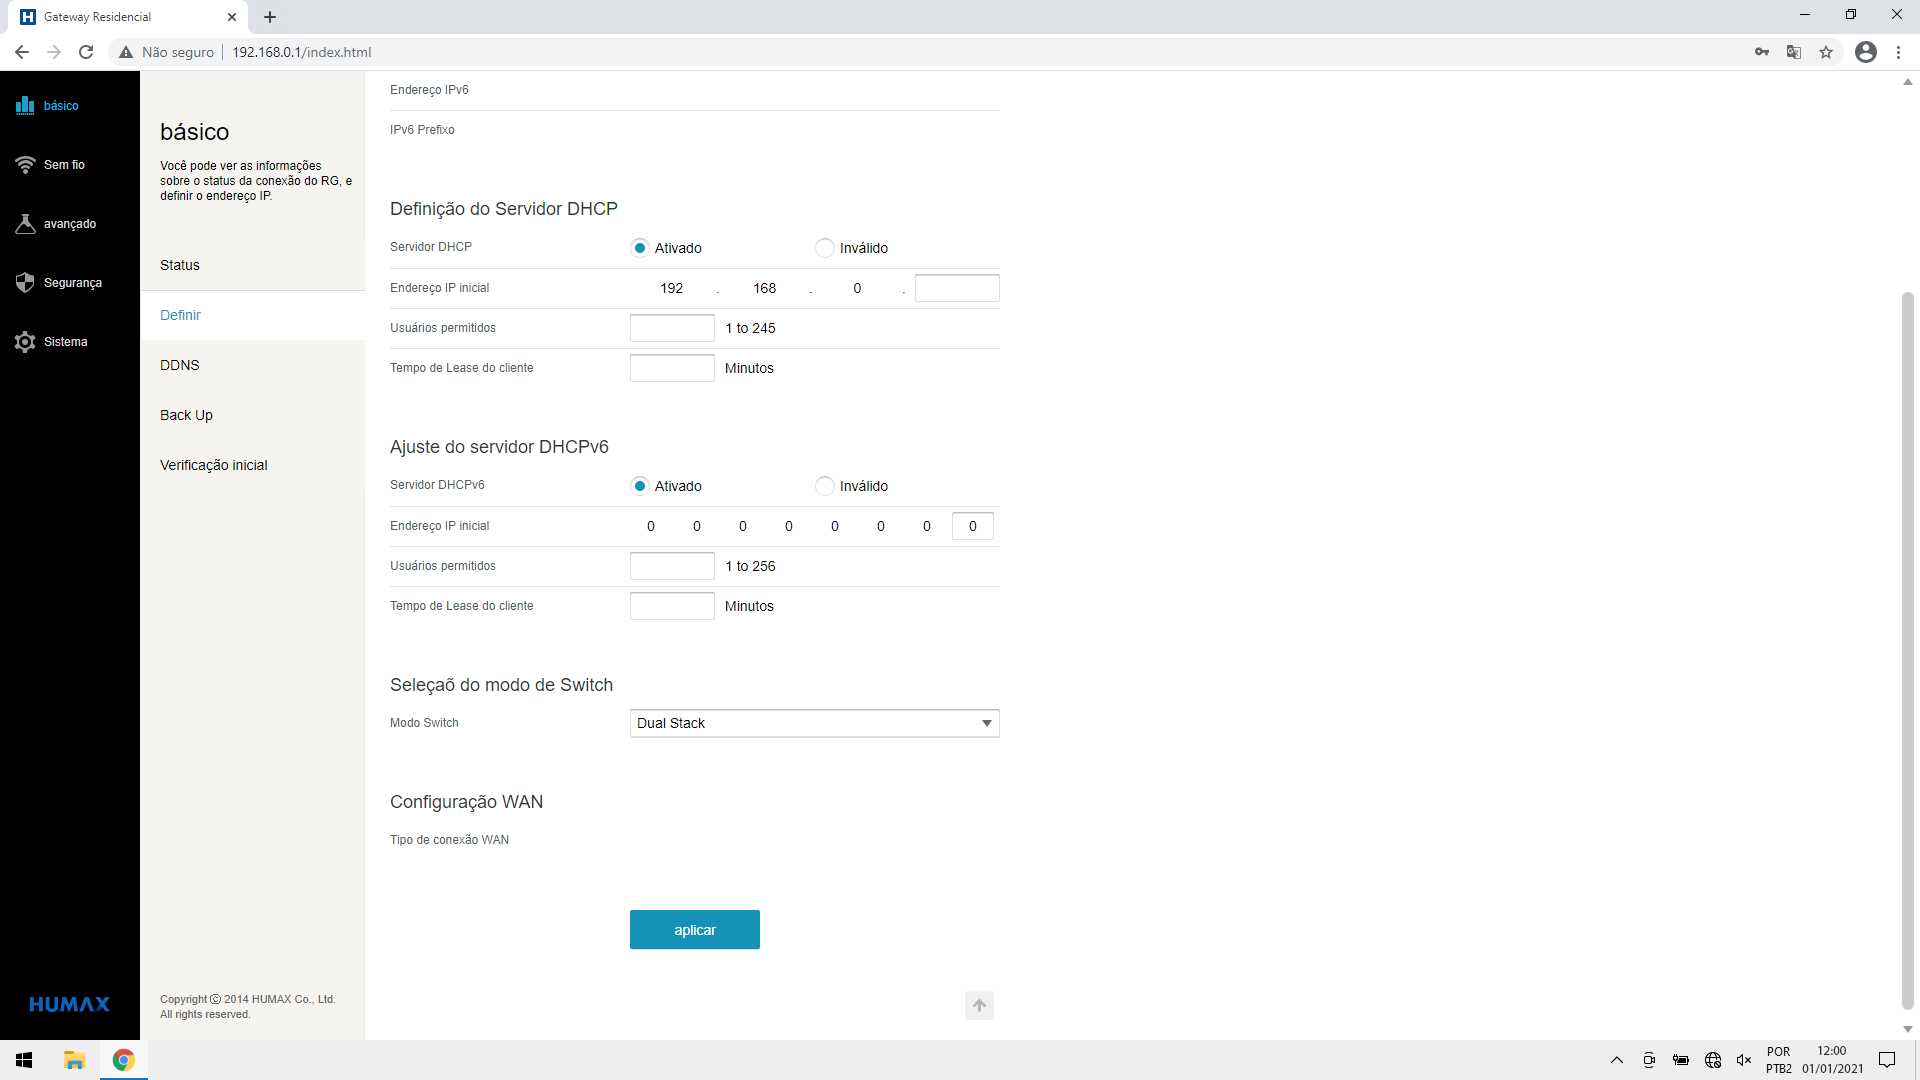Screen dimensions: 1920x1080
Task: Click the scrollbar up arrow
Action: pyautogui.click(x=1907, y=81)
